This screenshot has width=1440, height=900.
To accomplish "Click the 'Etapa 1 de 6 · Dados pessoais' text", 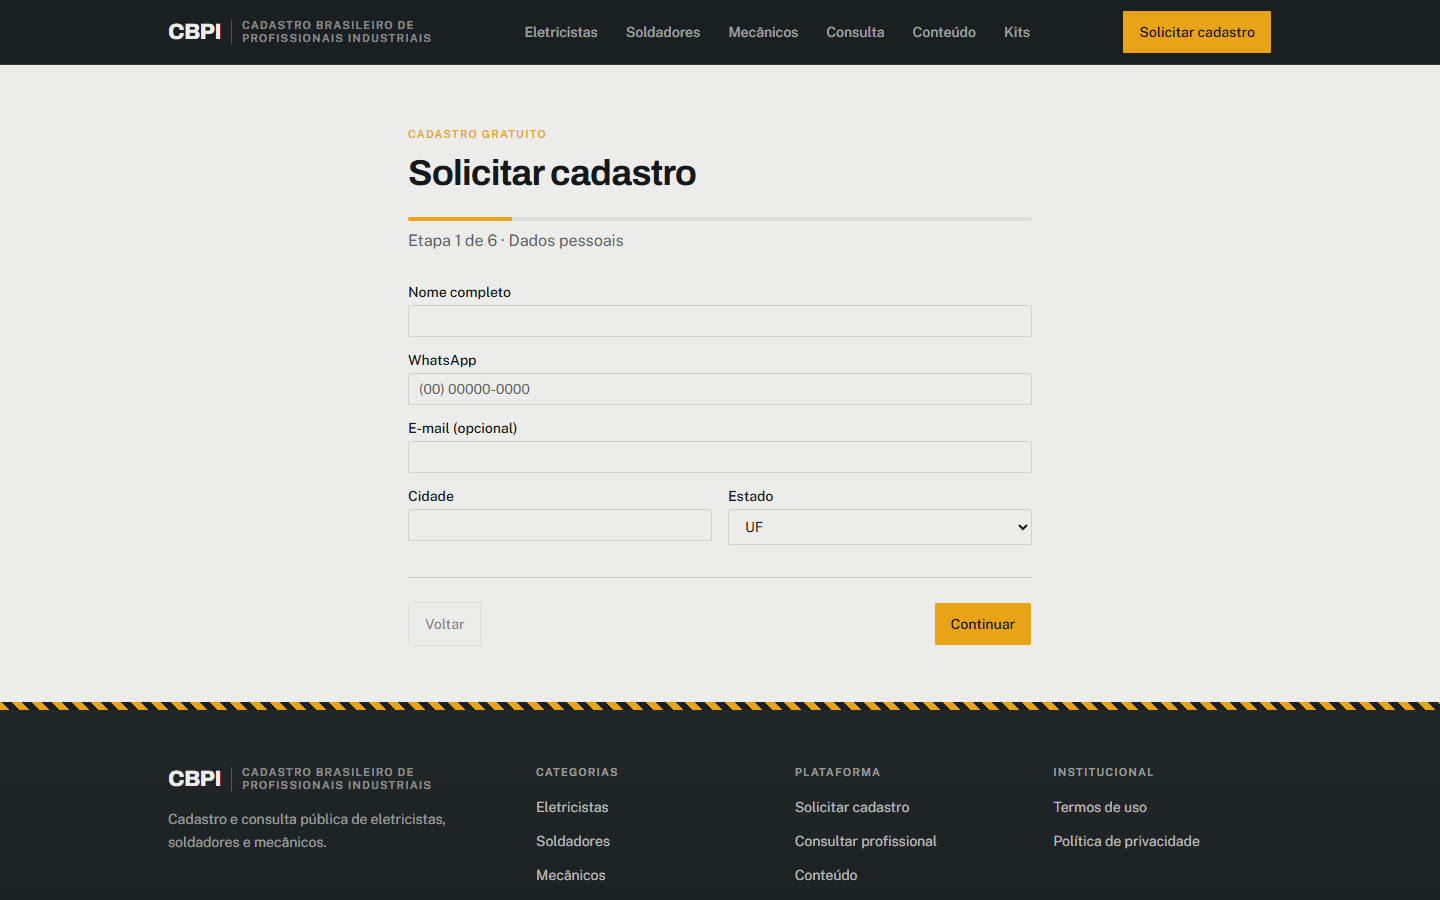I will tap(516, 241).
